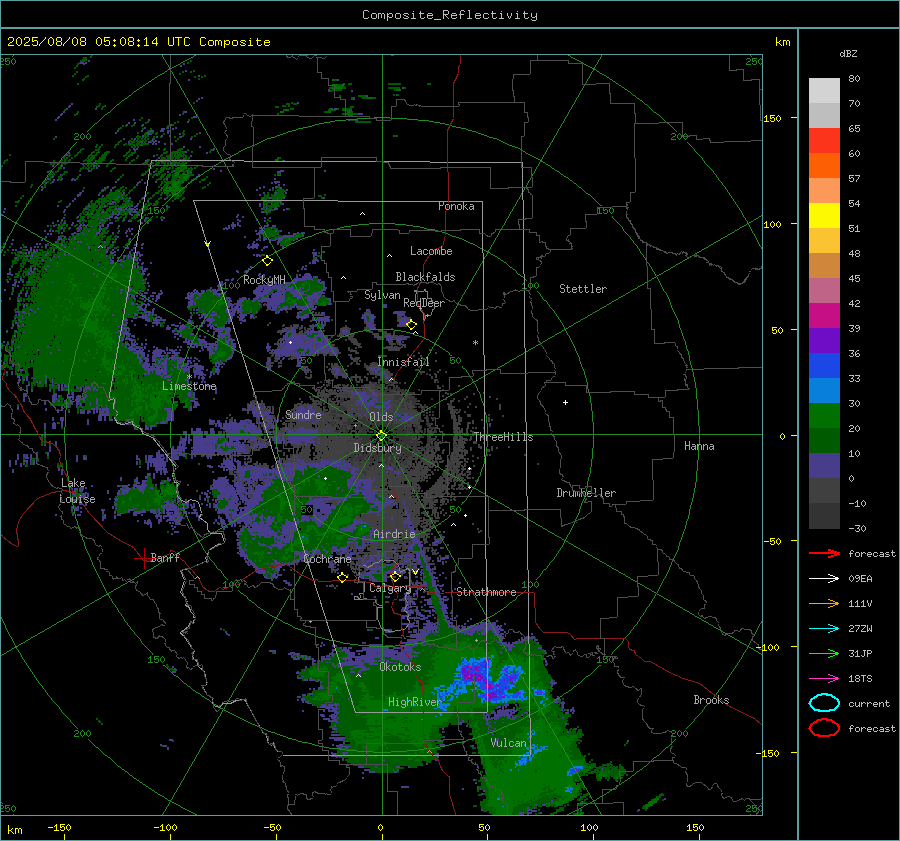Viewport: 900px width, 841px height.
Task: Click the Olds label
Action: (381, 417)
